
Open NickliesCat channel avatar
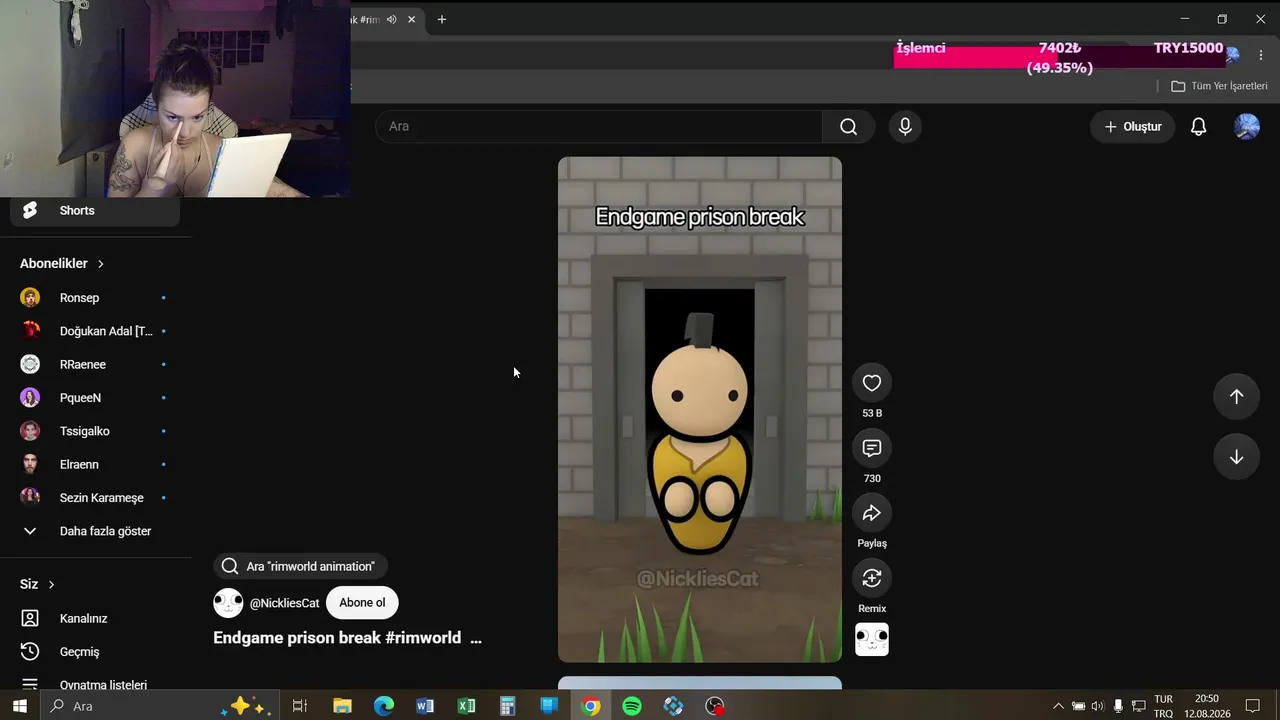(x=228, y=603)
